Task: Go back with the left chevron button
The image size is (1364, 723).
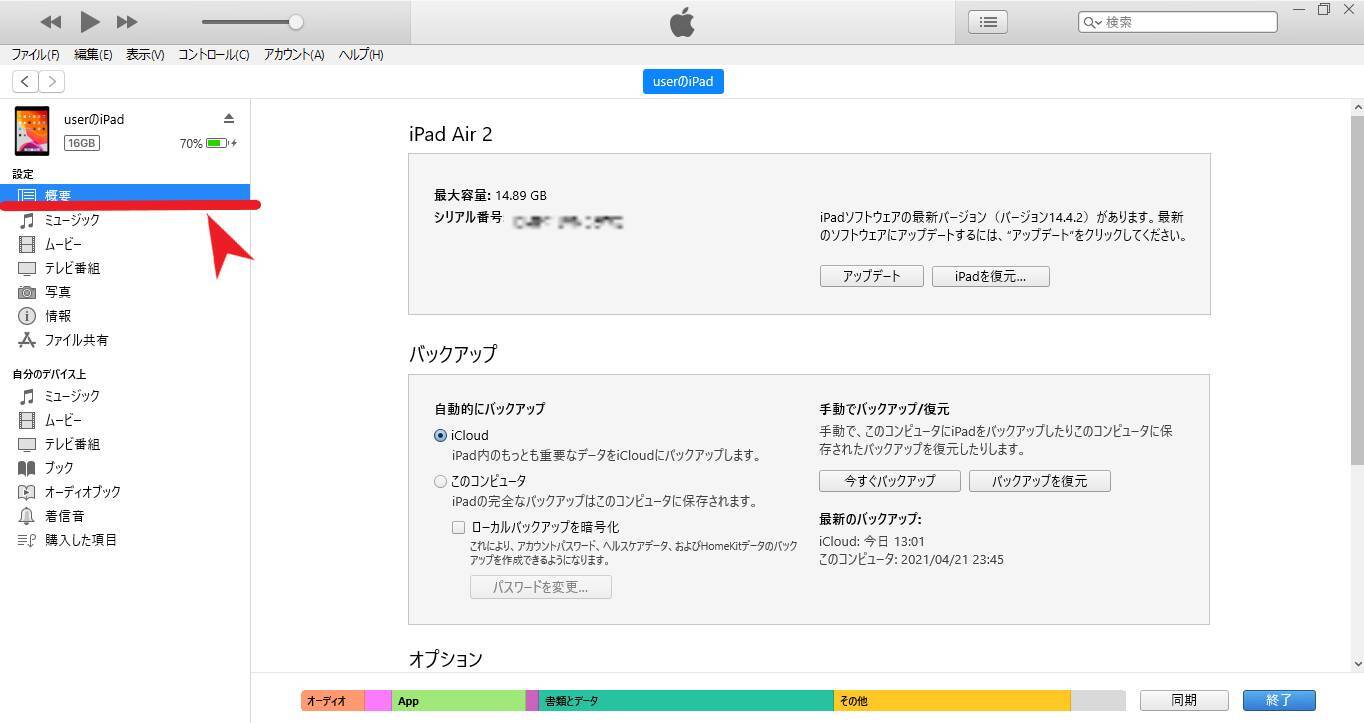Action: pos(25,82)
